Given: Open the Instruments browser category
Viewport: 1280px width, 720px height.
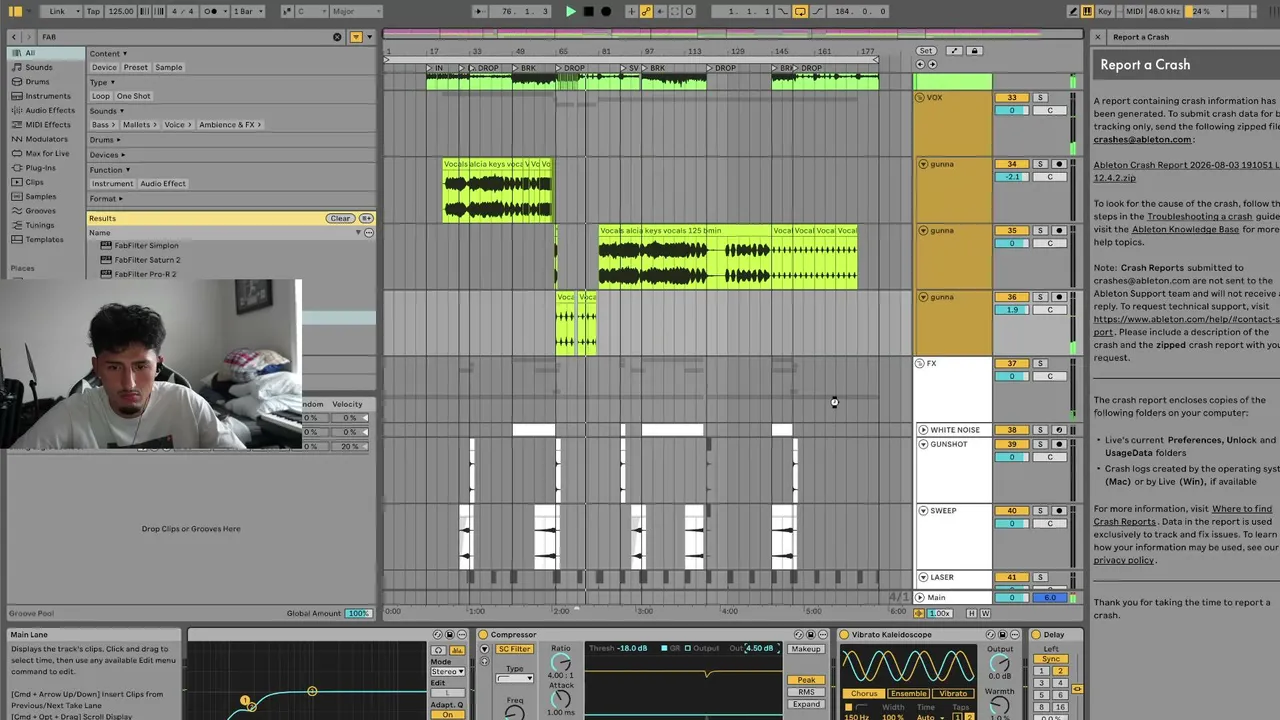Looking at the screenshot, I should [x=48, y=96].
